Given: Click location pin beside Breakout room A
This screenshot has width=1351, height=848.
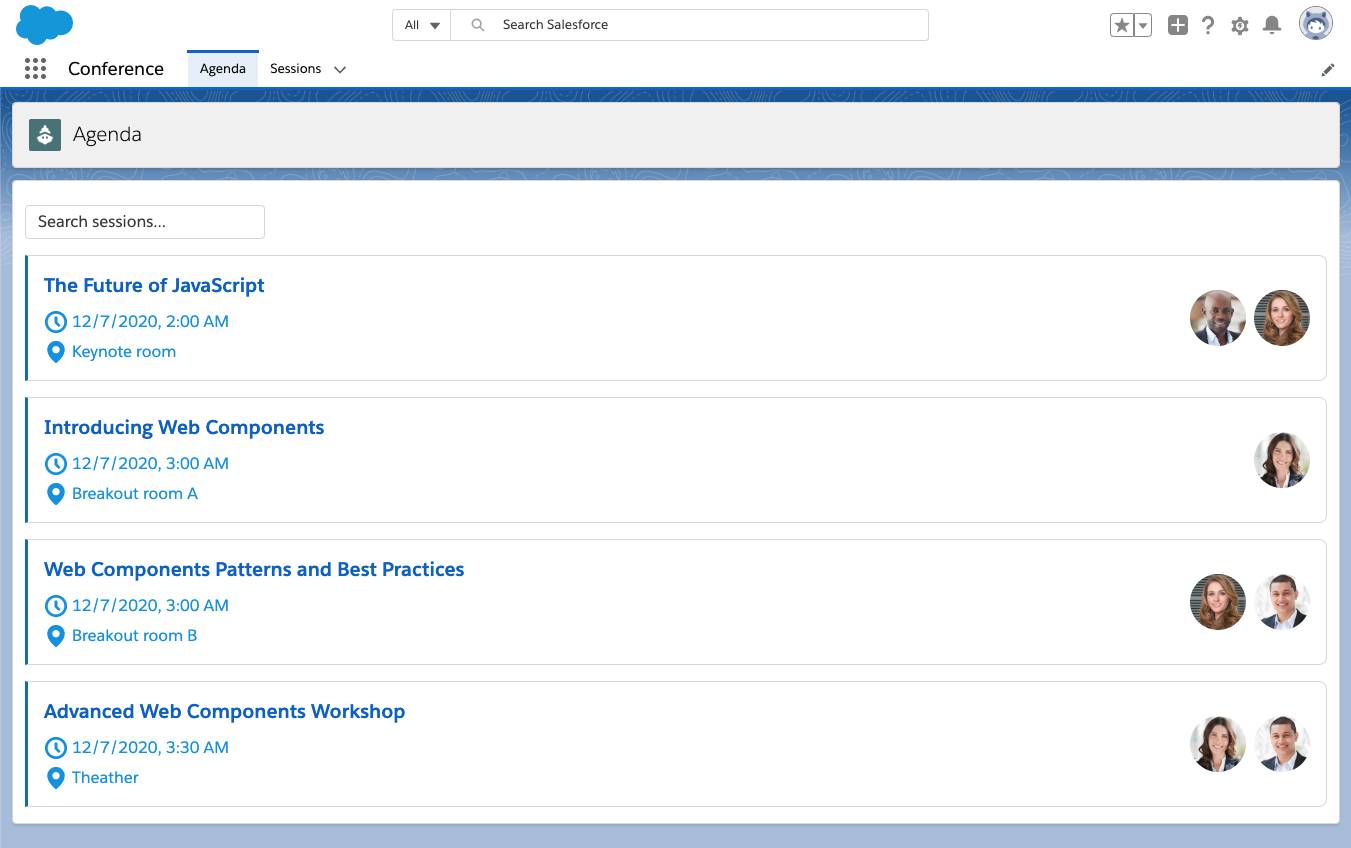Looking at the screenshot, I should point(56,494).
